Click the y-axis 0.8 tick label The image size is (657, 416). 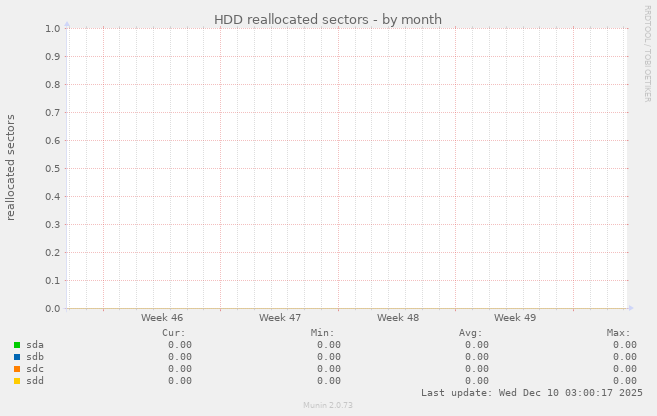click(53, 85)
